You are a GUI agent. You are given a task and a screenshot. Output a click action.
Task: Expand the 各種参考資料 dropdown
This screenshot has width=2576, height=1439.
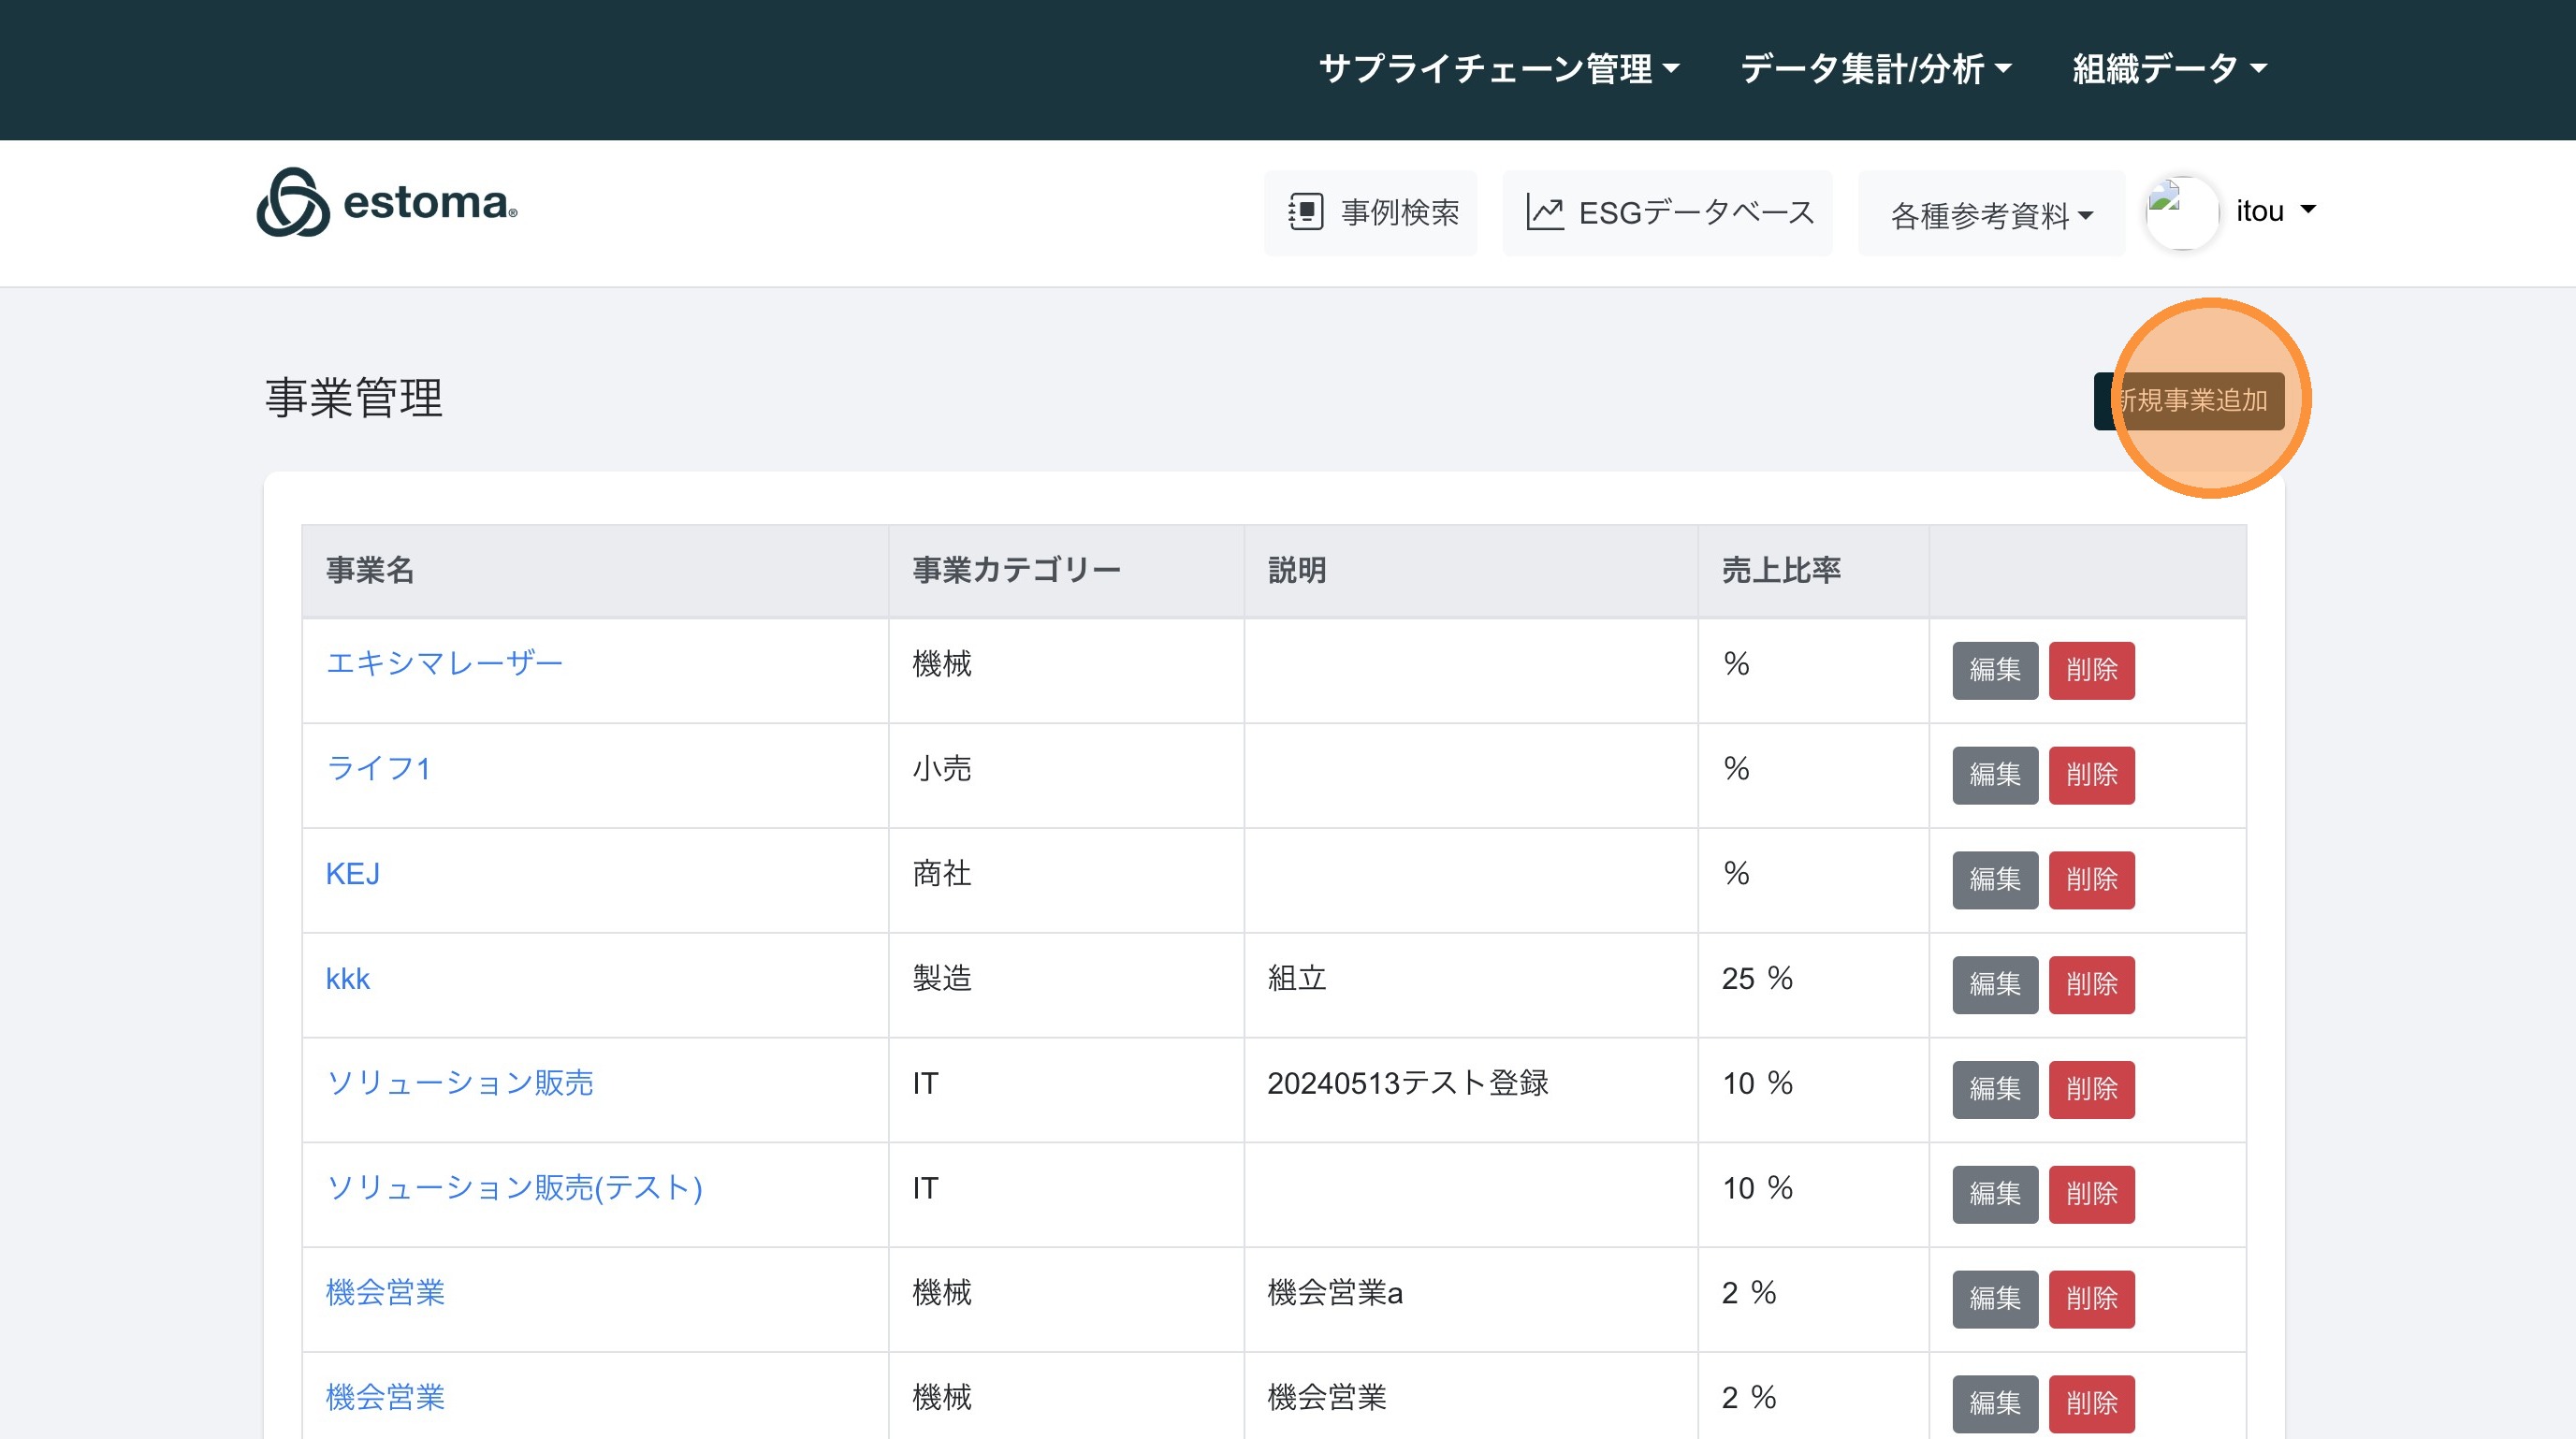pos(1991,214)
